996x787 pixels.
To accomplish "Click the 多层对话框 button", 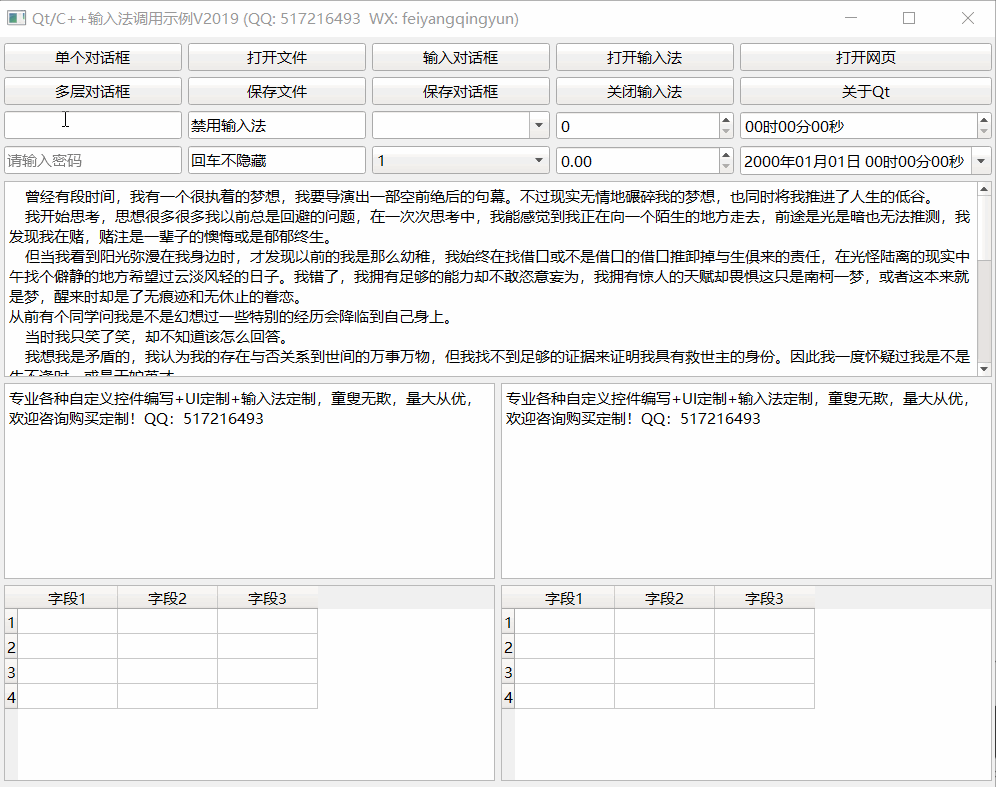I will tap(93, 91).
